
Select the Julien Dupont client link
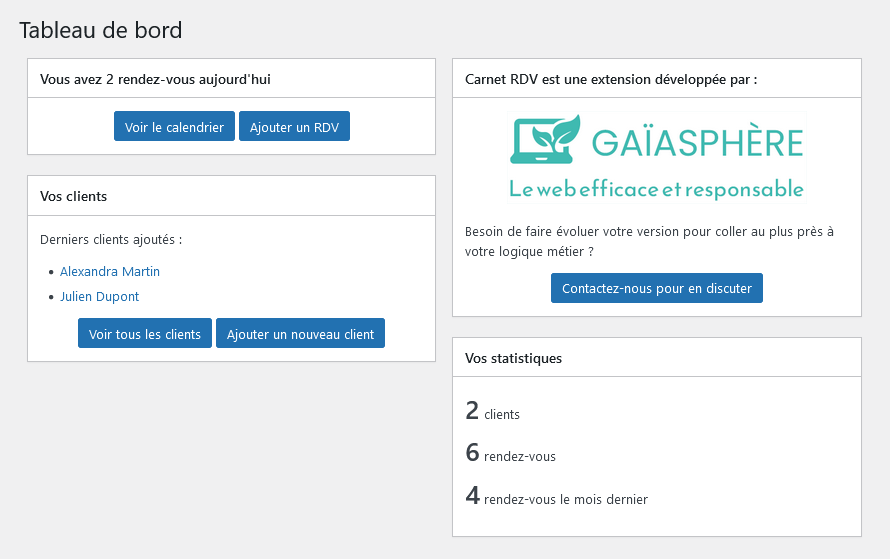coord(99,296)
